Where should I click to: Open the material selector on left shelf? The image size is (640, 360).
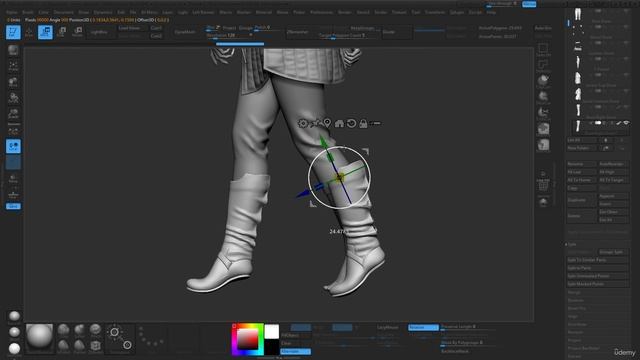point(13,115)
